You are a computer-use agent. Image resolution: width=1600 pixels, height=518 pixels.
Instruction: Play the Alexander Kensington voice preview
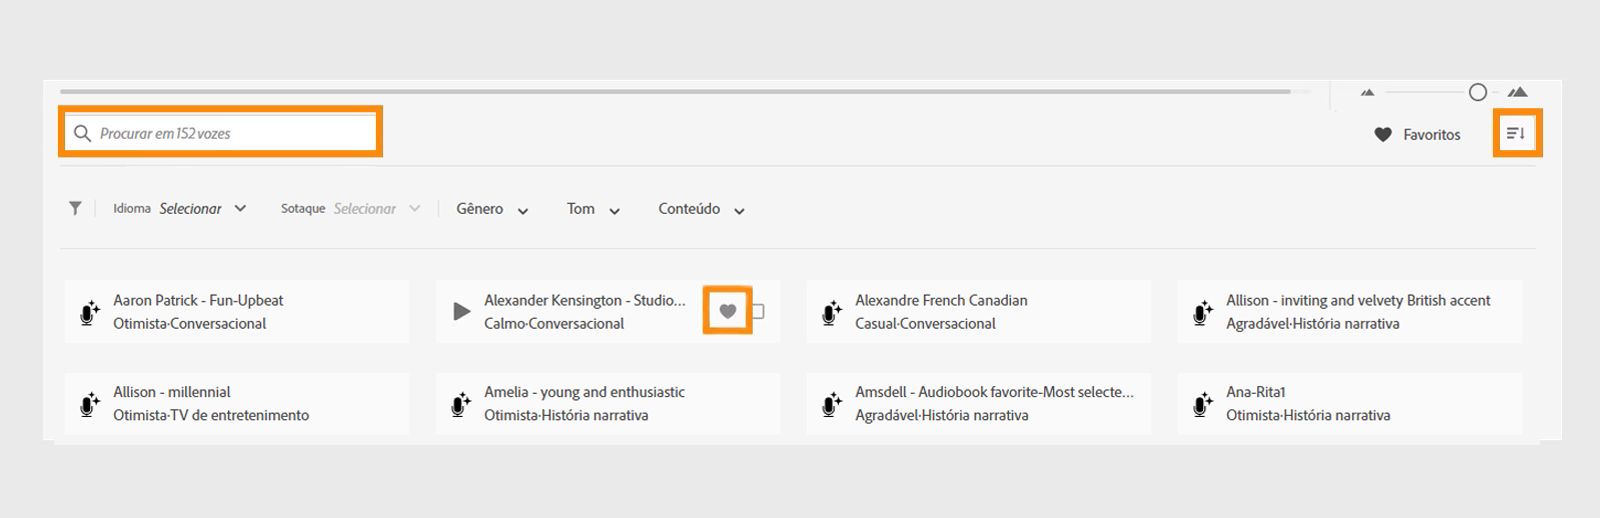461,312
